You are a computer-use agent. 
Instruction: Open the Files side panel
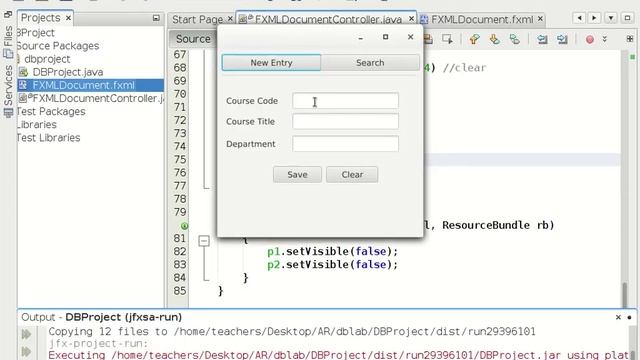click(8, 41)
